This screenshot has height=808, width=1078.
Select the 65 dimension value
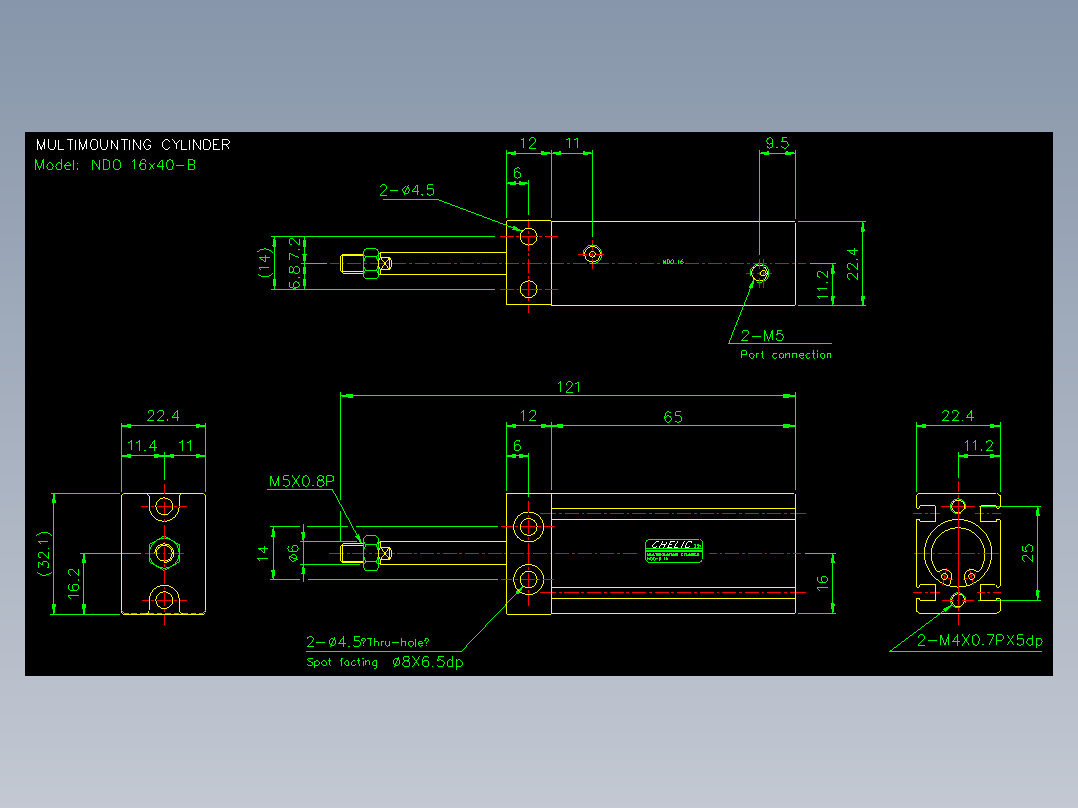[673, 417]
